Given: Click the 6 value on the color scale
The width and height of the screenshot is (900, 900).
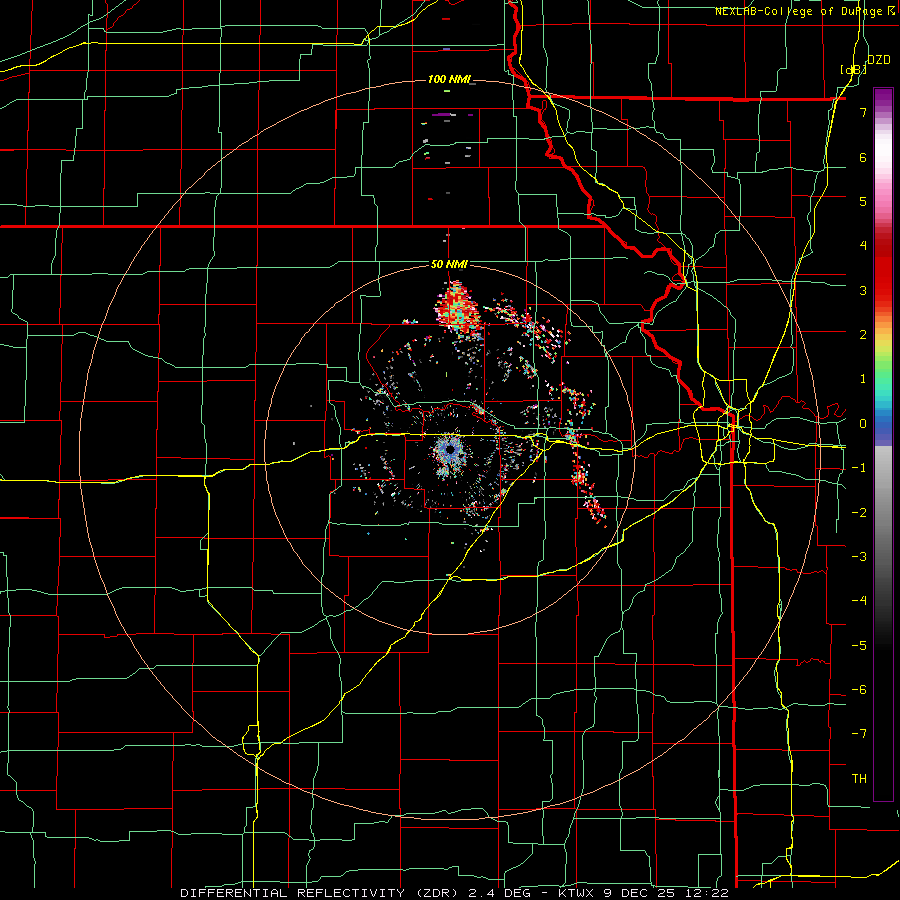Looking at the screenshot, I should pos(863,157).
